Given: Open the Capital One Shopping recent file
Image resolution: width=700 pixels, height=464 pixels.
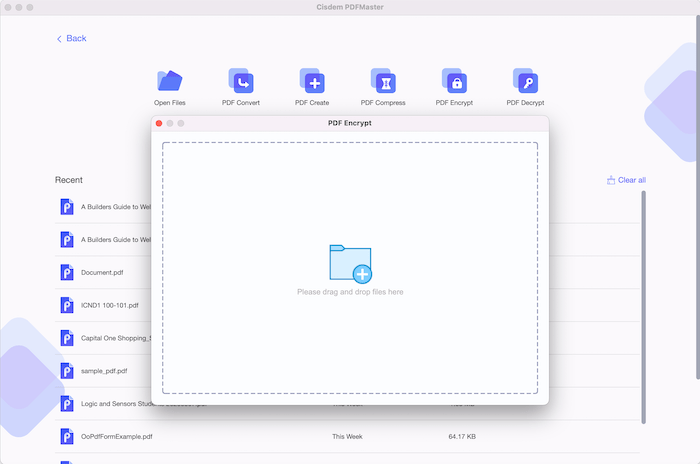Looking at the screenshot, I should pos(116,338).
